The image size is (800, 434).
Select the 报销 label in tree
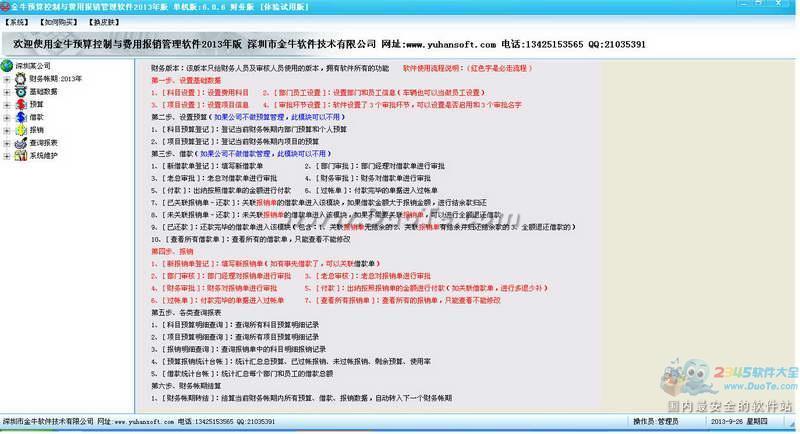click(x=36, y=130)
